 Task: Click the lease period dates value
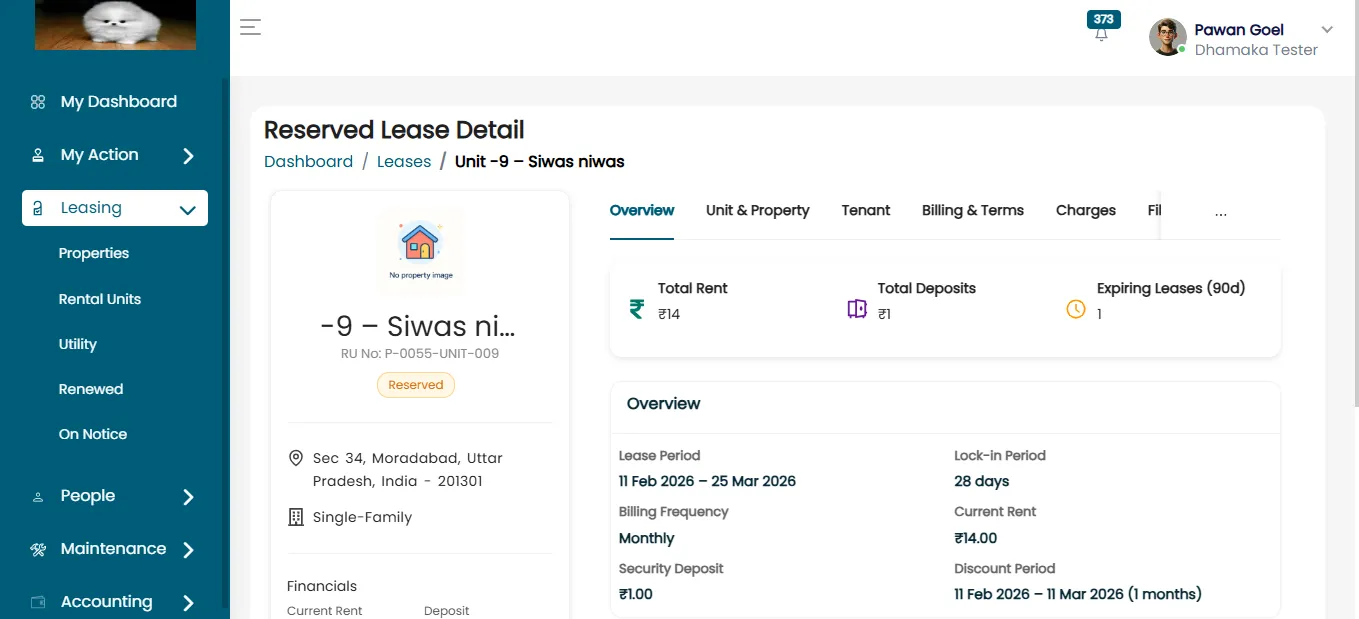click(707, 481)
